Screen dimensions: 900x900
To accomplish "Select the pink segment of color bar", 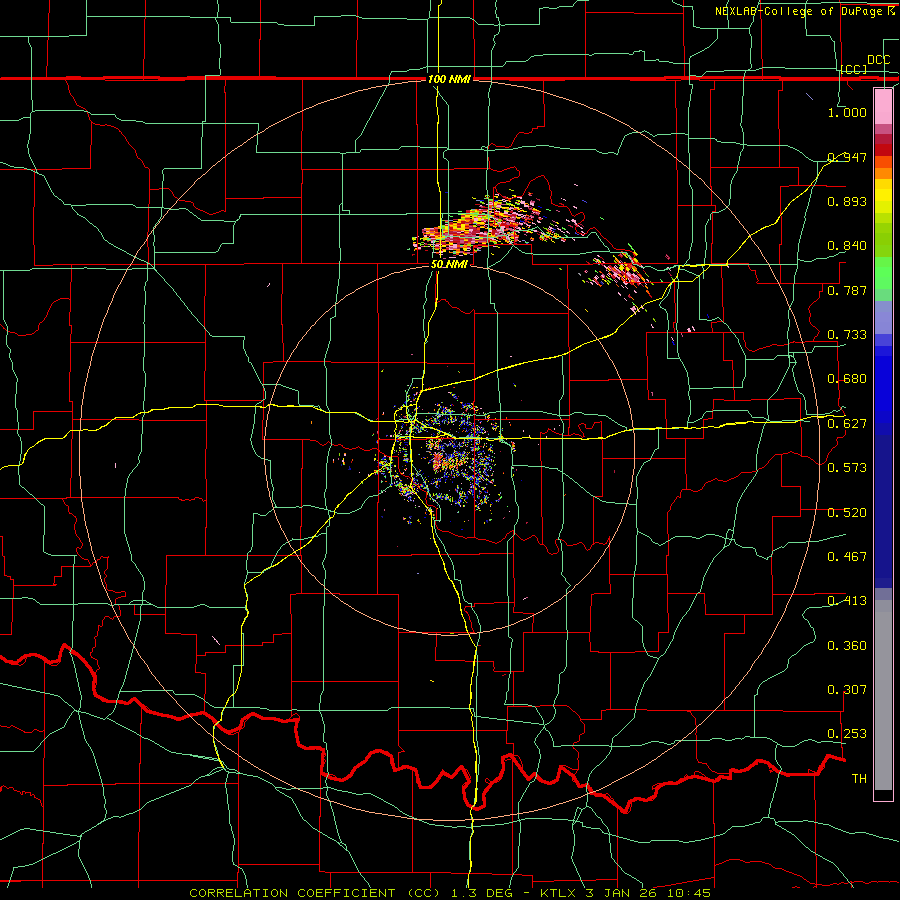I will click(x=883, y=107).
